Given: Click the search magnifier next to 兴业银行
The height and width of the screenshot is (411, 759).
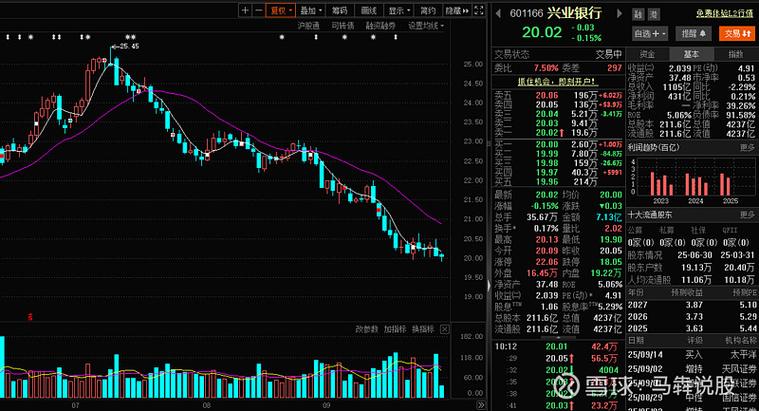Looking at the screenshot, I should click(635, 13).
